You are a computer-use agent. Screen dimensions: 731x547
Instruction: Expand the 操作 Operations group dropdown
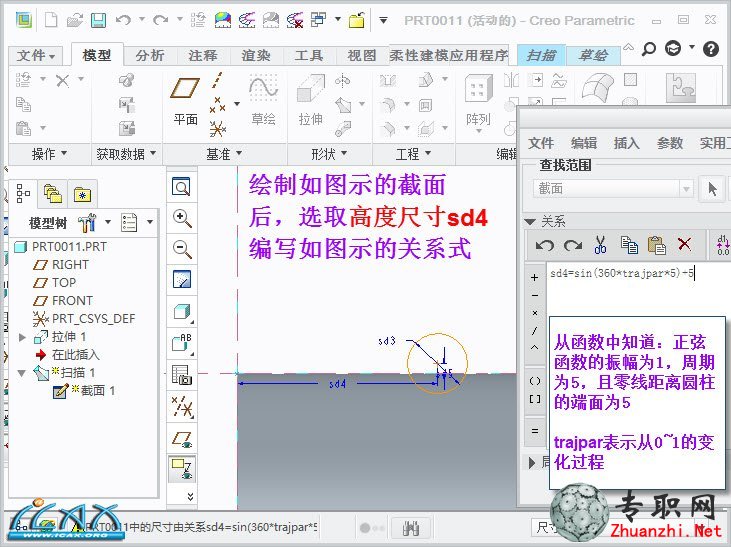49,153
